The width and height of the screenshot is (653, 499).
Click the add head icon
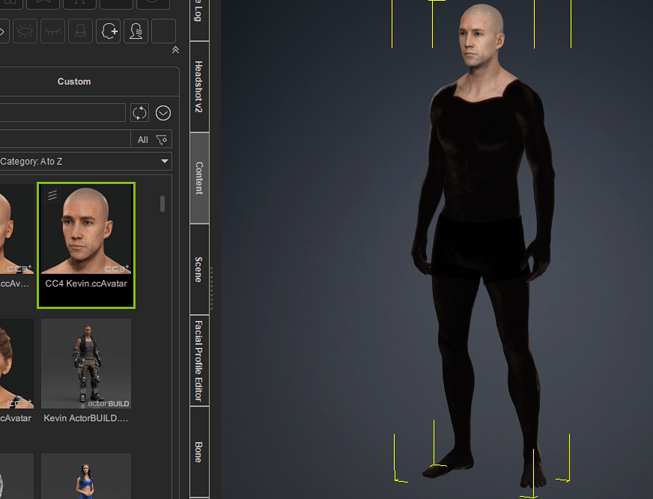click(108, 31)
